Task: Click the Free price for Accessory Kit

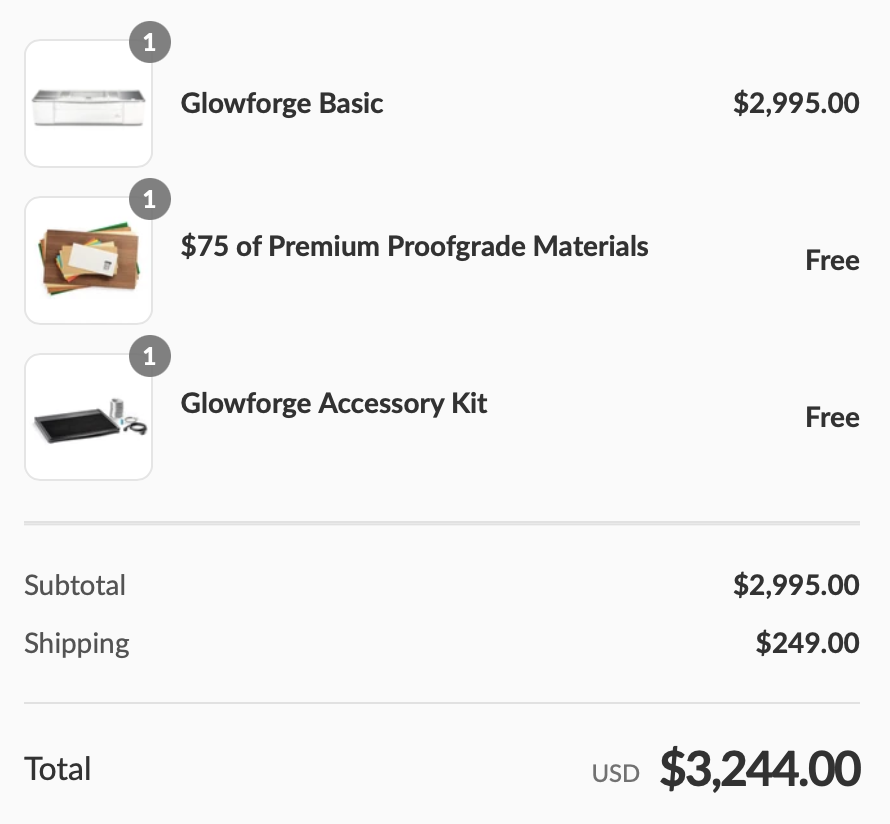Action: coord(832,417)
